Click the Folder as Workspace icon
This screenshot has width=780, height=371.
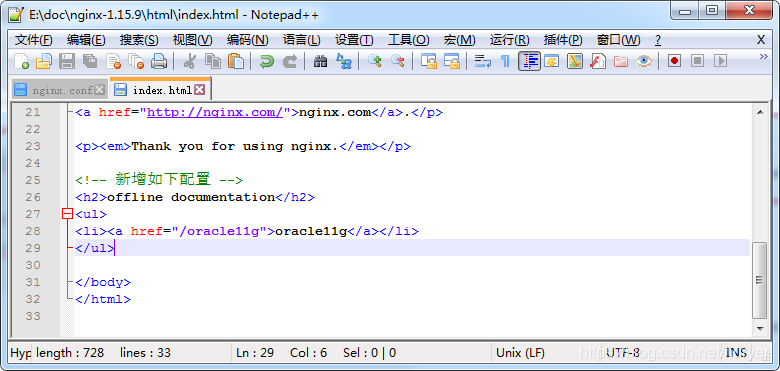point(620,61)
